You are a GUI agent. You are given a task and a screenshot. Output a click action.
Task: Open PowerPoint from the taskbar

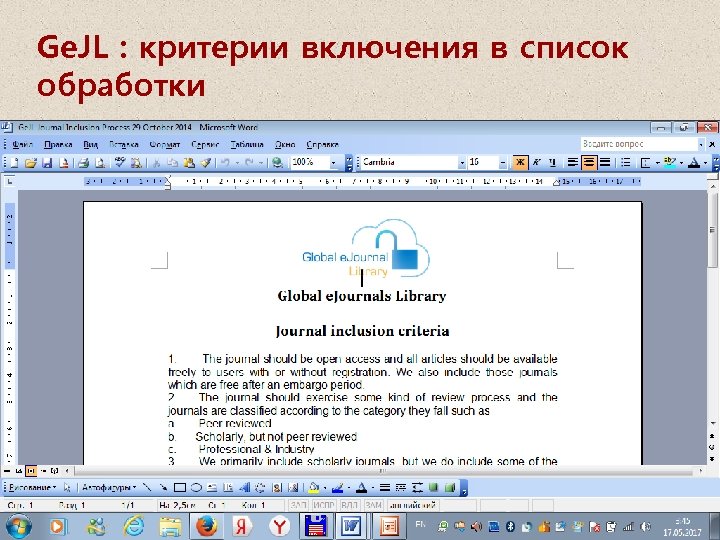[388, 526]
